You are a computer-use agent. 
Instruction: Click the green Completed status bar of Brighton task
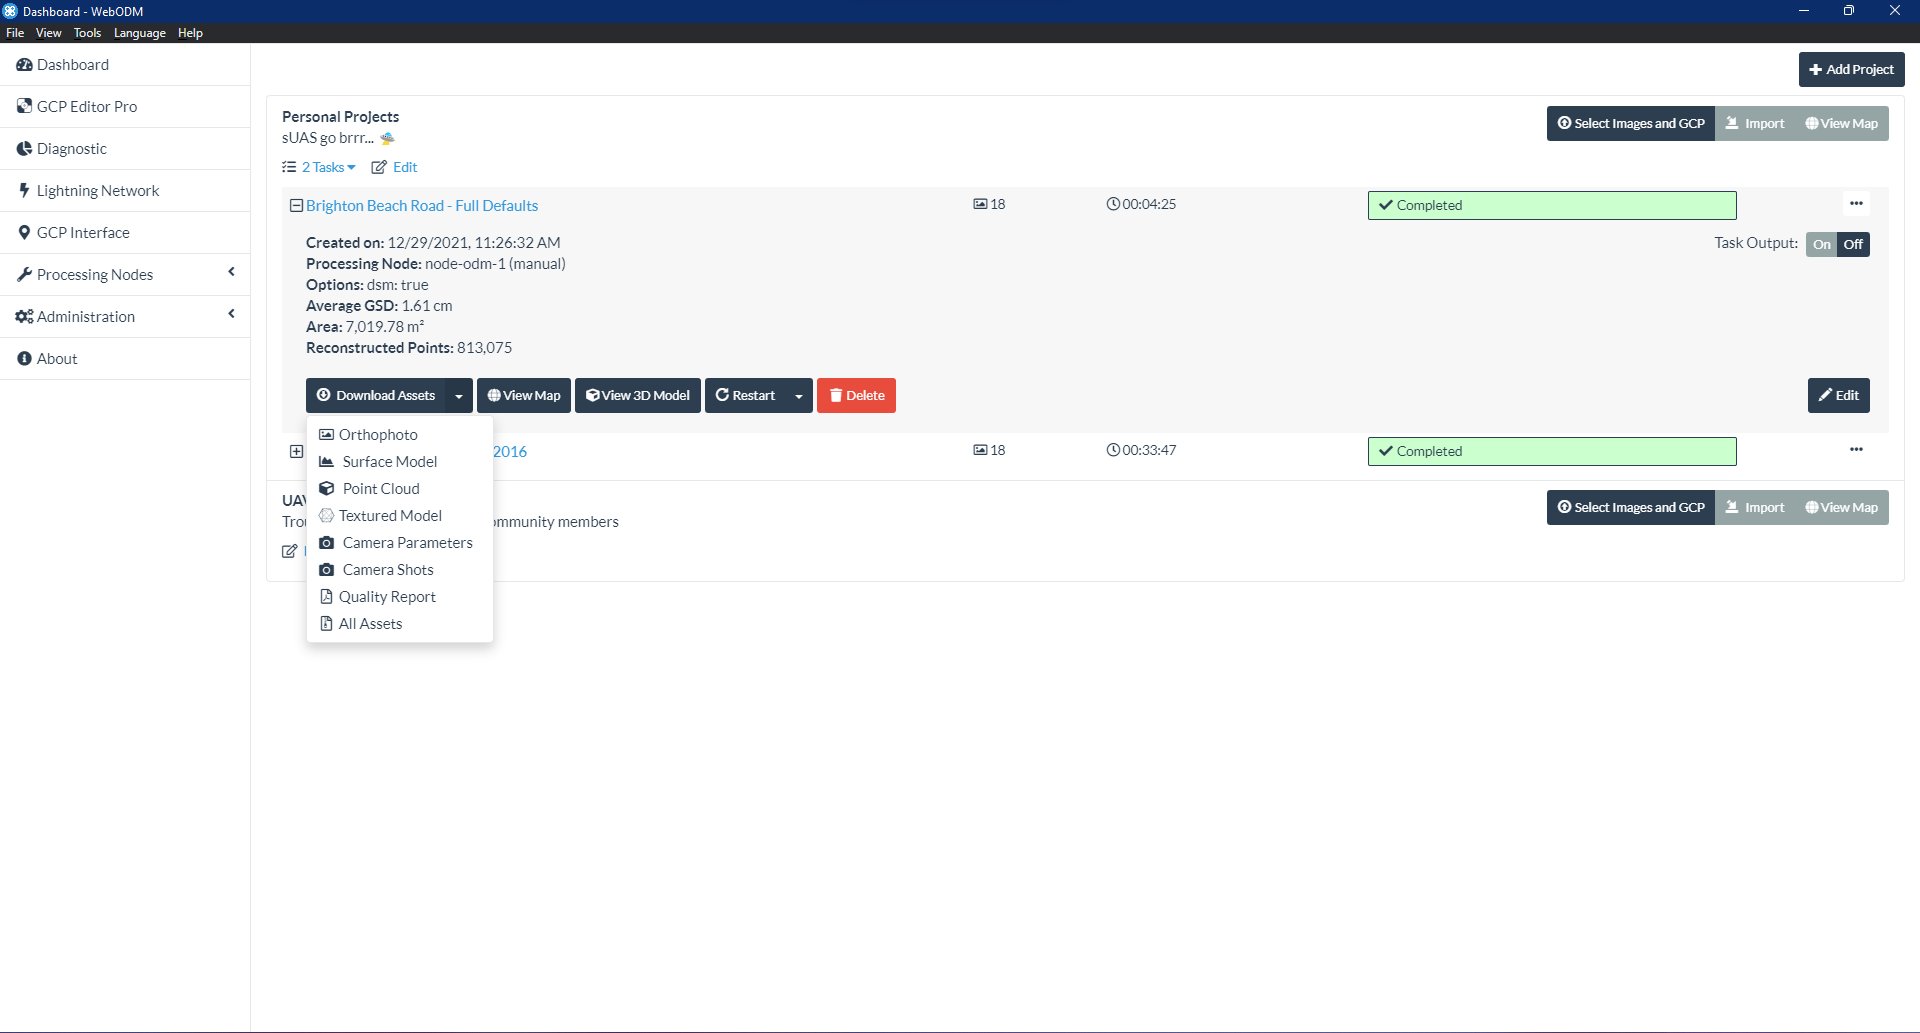click(x=1551, y=205)
